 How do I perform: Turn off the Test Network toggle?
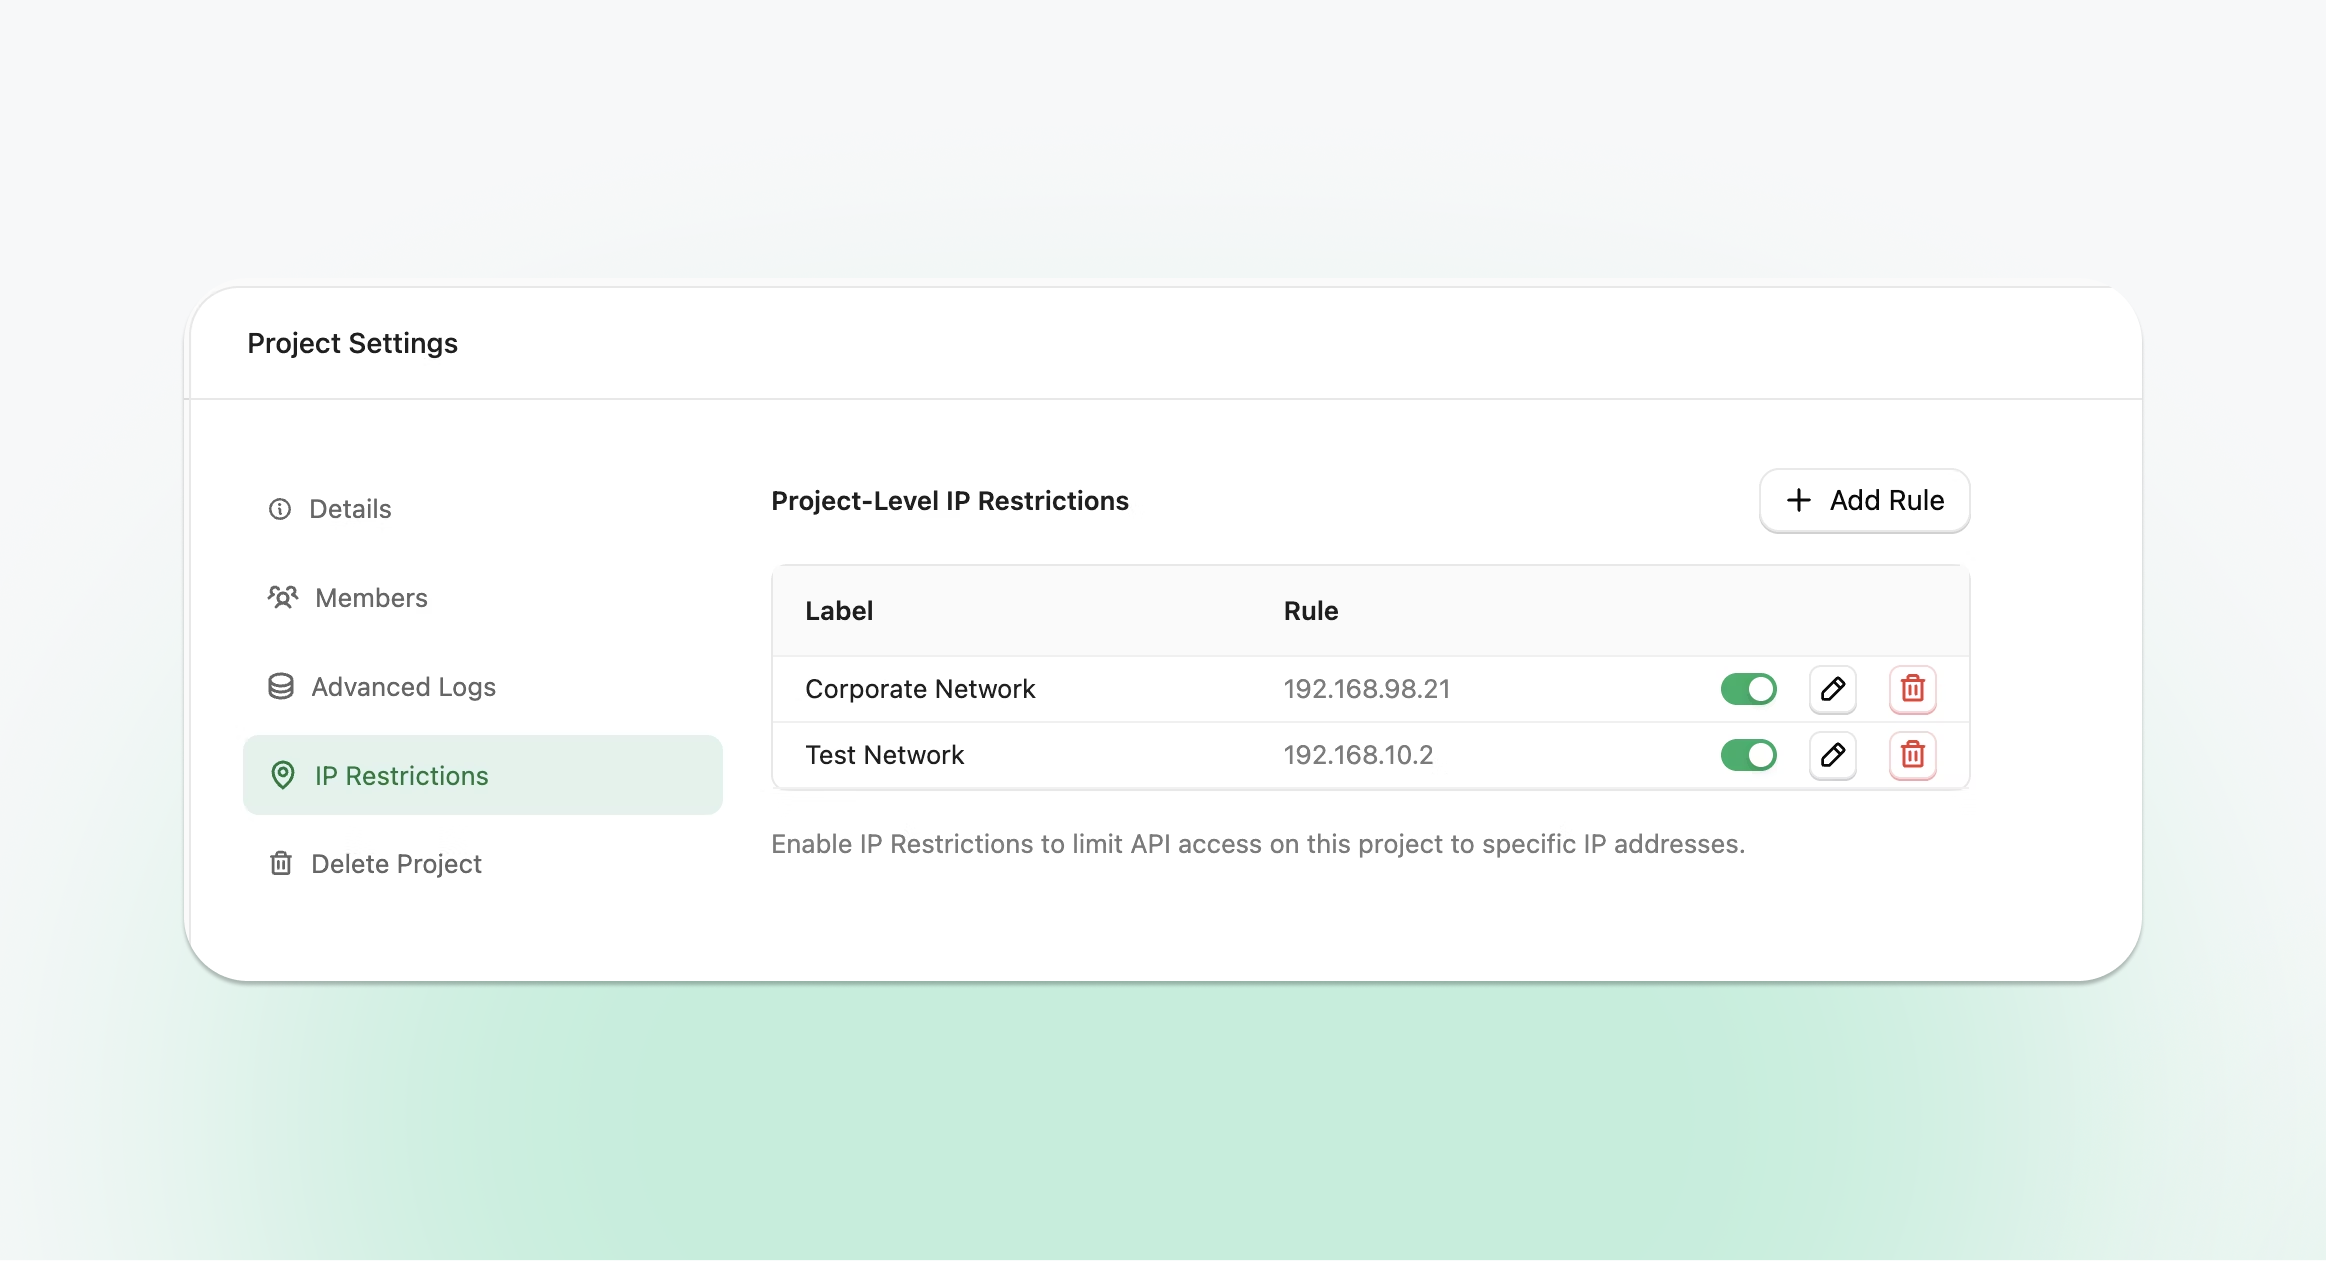coord(1748,755)
